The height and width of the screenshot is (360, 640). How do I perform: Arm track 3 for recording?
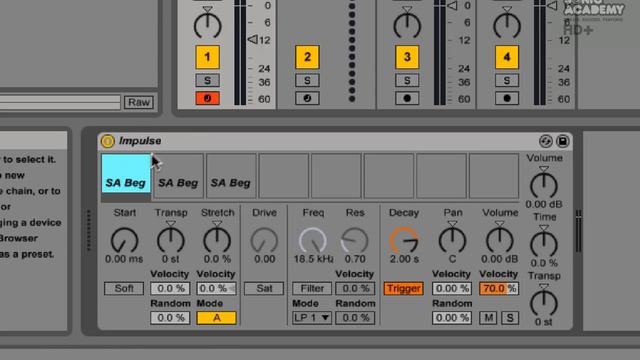tap(407, 98)
